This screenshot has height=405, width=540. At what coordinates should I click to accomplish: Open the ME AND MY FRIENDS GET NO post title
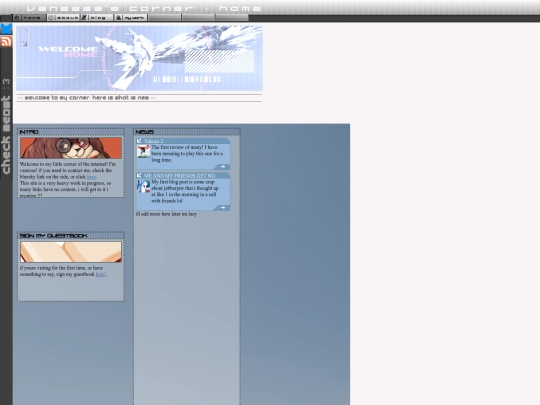tap(179, 176)
